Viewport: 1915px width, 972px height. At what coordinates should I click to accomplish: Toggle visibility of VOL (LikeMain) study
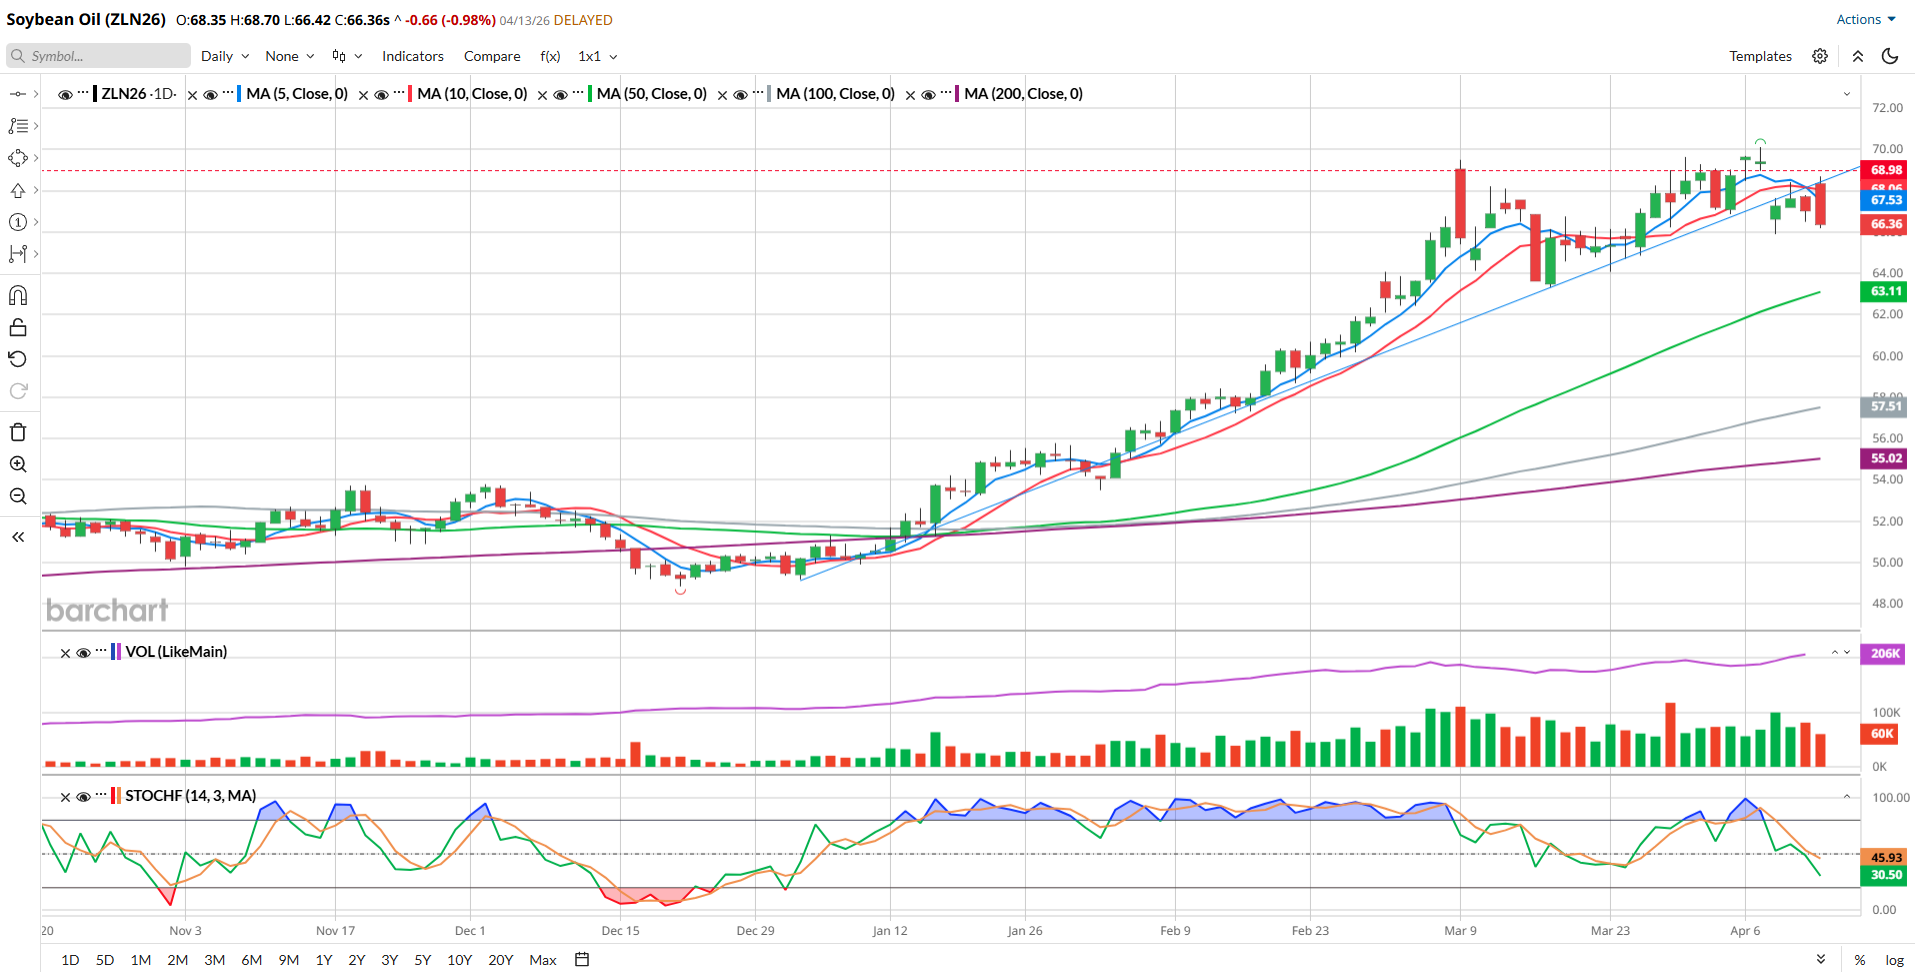(84, 653)
